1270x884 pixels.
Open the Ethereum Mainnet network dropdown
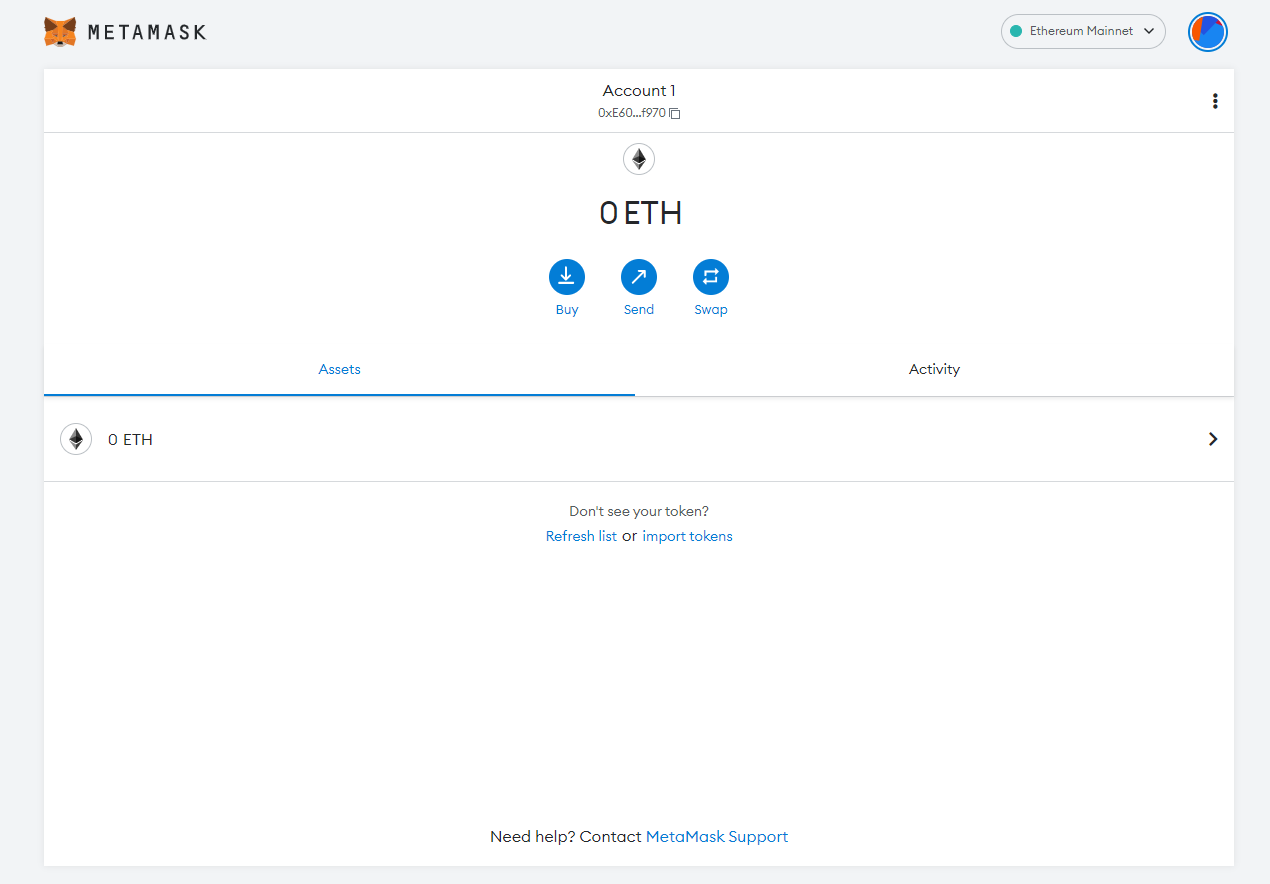[1083, 31]
